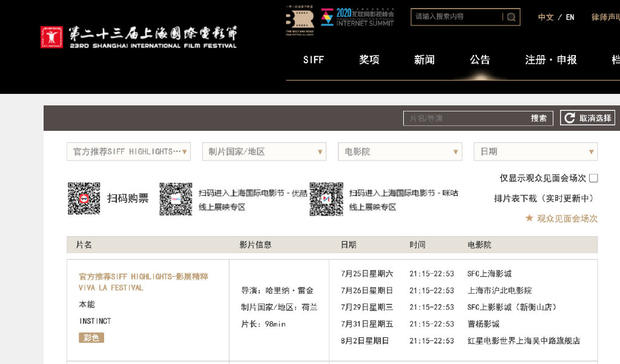The height and width of the screenshot is (364, 620).
Task: Open the 新闻 menu item
Action: tap(424, 60)
